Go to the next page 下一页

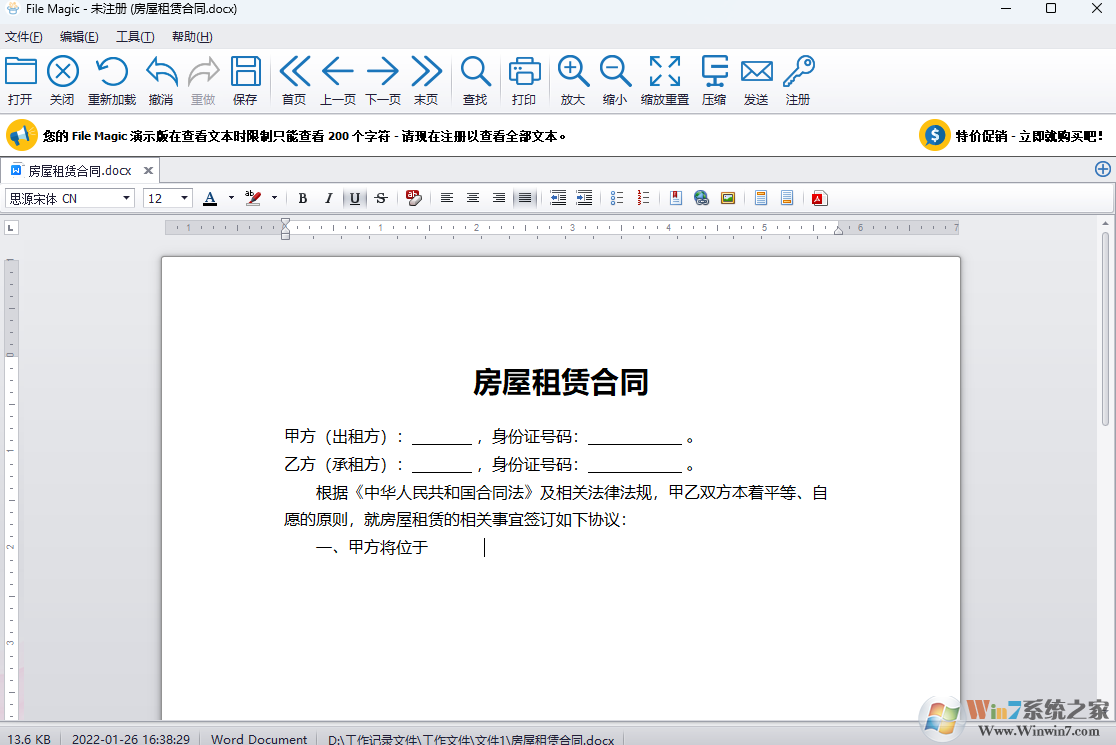click(x=383, y=80)
